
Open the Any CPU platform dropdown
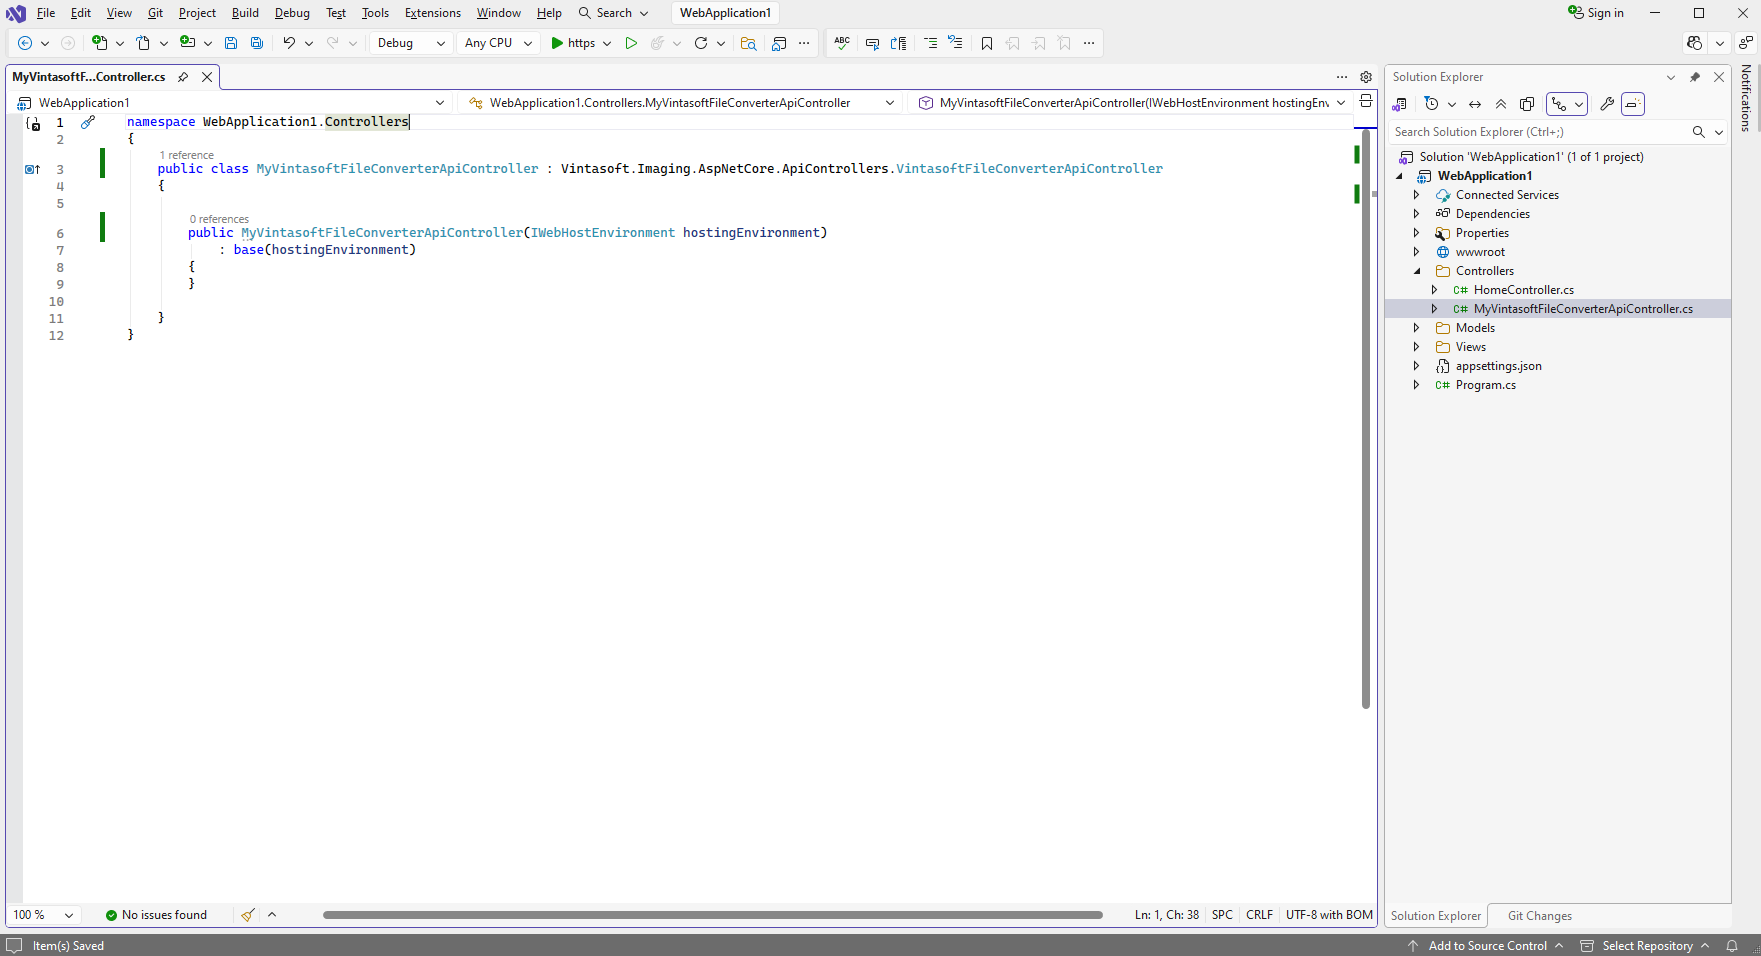[x=497, y=43]
